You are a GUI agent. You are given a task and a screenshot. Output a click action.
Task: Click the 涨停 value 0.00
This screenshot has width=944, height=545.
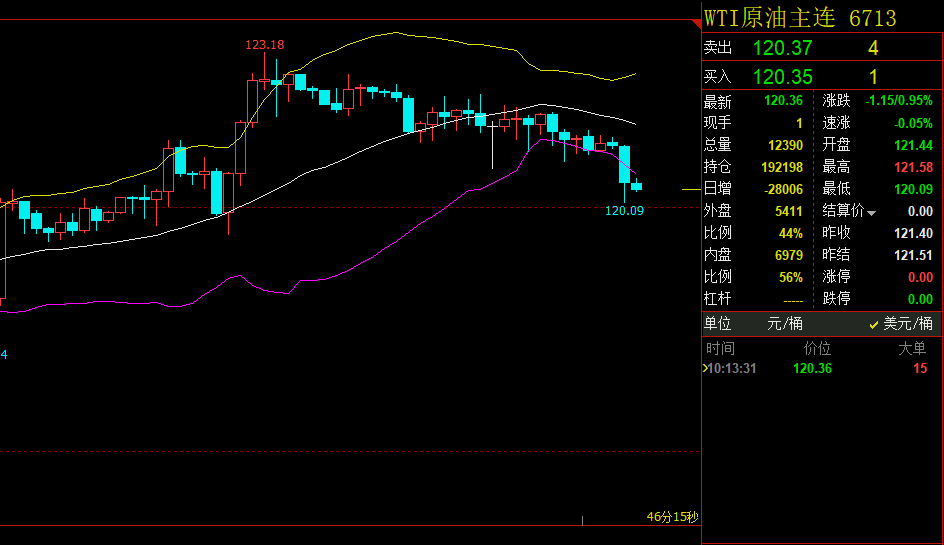[x=920, y=277]
